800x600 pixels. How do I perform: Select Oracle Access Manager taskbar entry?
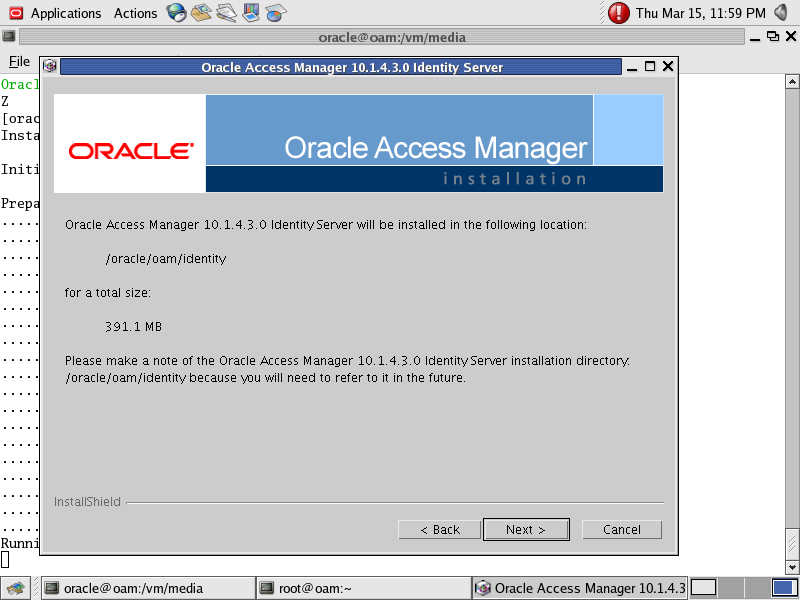click(580, 588)
